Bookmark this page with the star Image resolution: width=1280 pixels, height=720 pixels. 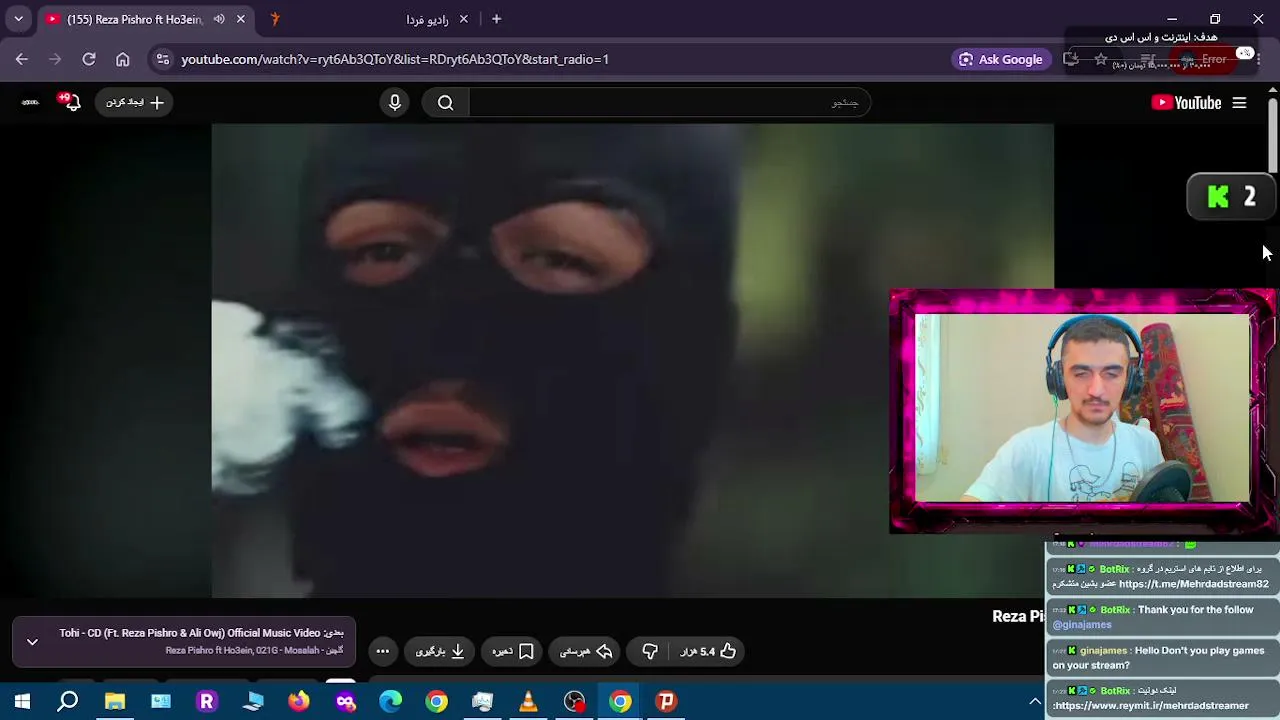(1101, 59)
